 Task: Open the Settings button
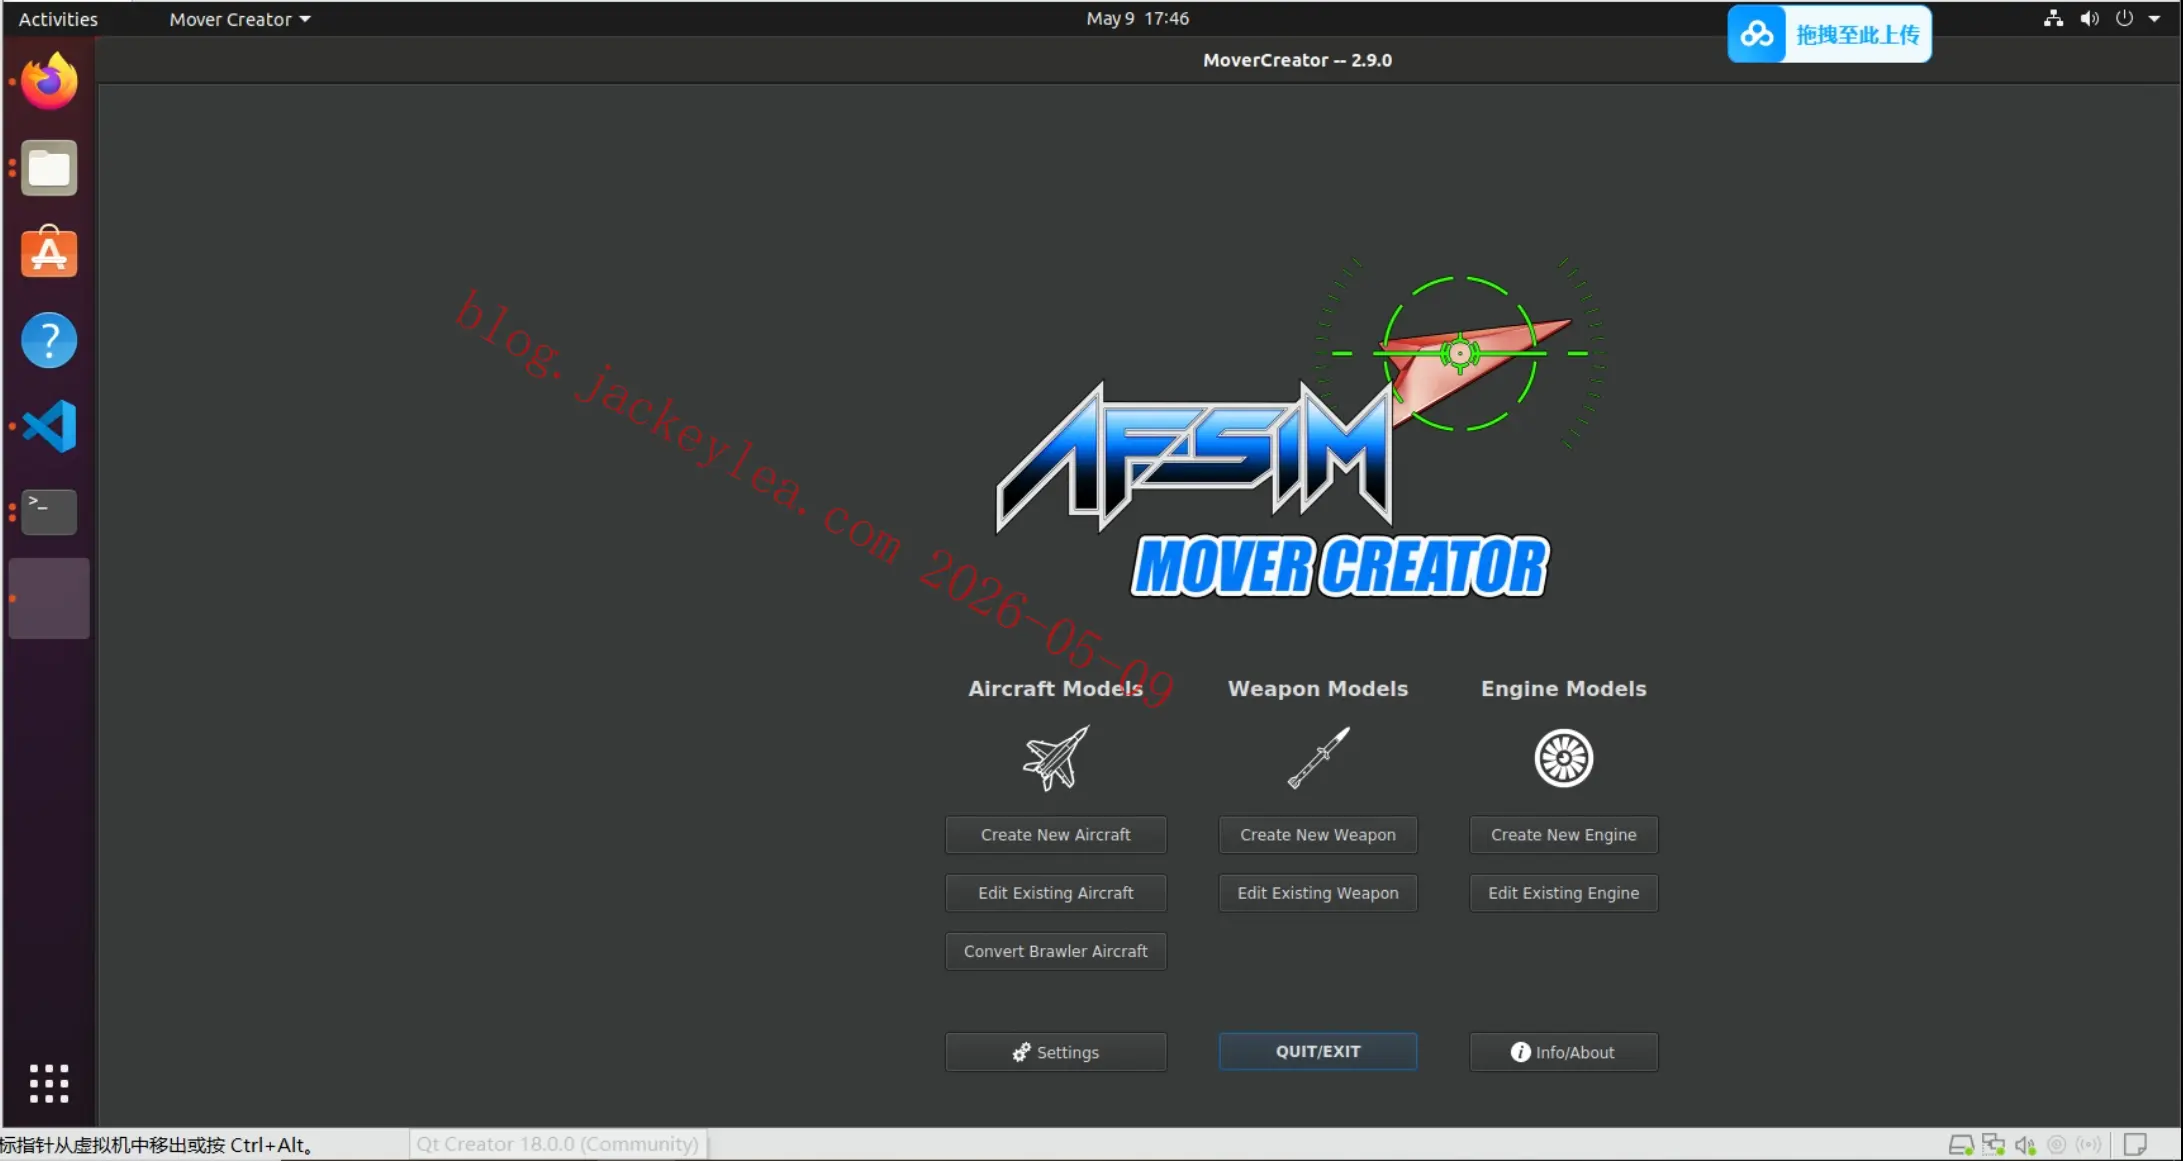(x=1055, y=1051)
